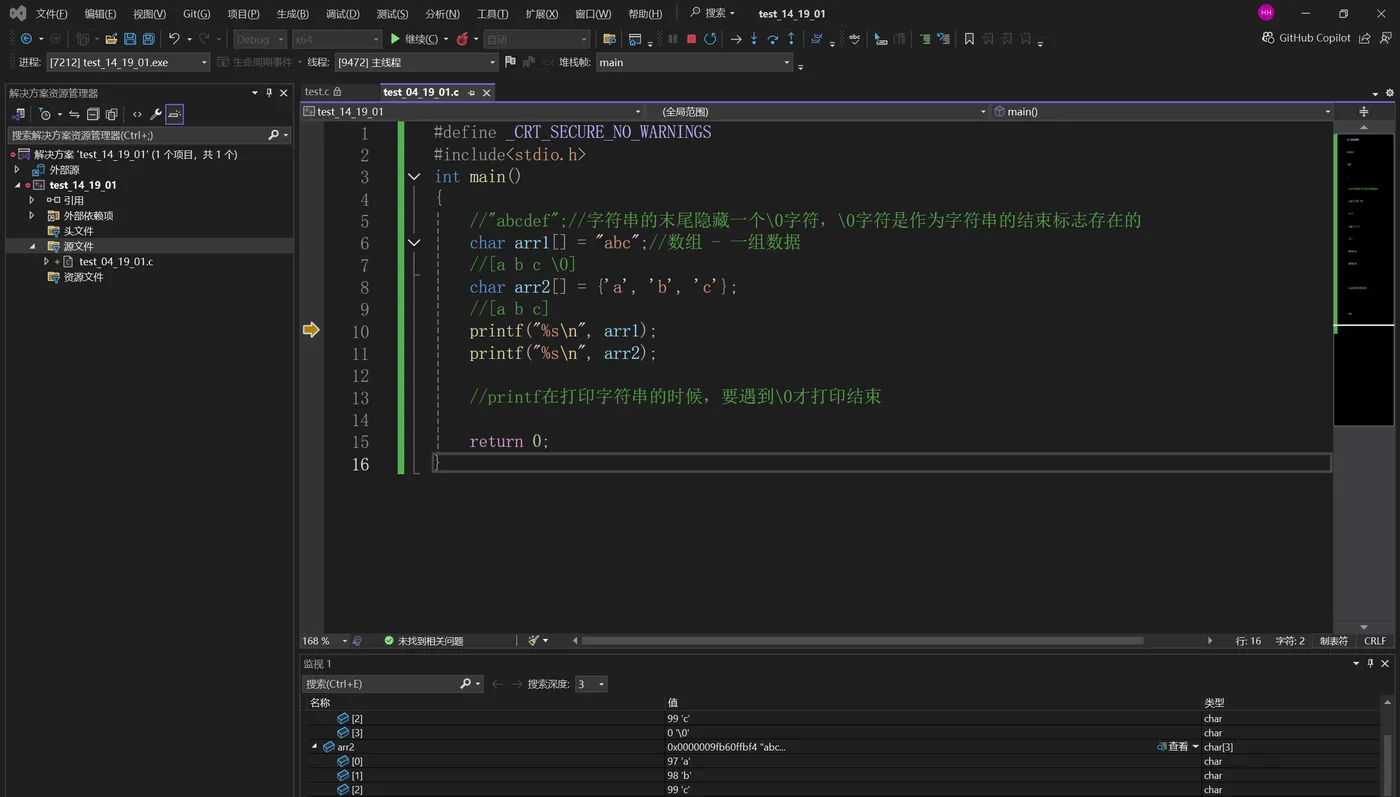This screenshot has width=1400, height=797.
Task: Click the Step Over icon
Action: click(773, 39)
